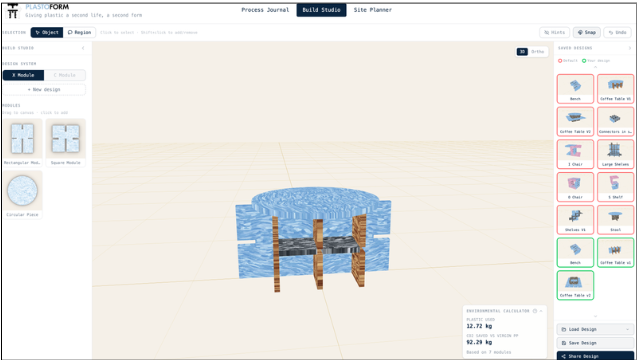637x360 pixels.
Task: Open the green-bordered Coffee Table v1 design
Action: coord(615,252)
